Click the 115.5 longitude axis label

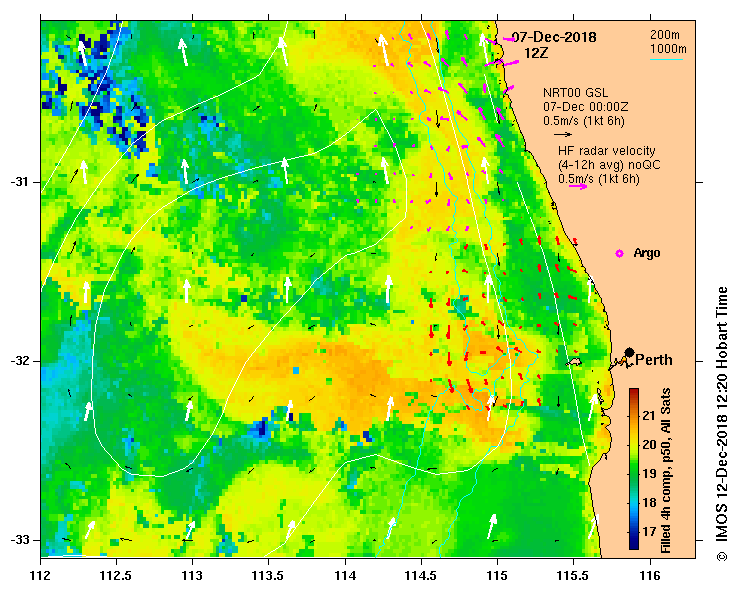574,576
